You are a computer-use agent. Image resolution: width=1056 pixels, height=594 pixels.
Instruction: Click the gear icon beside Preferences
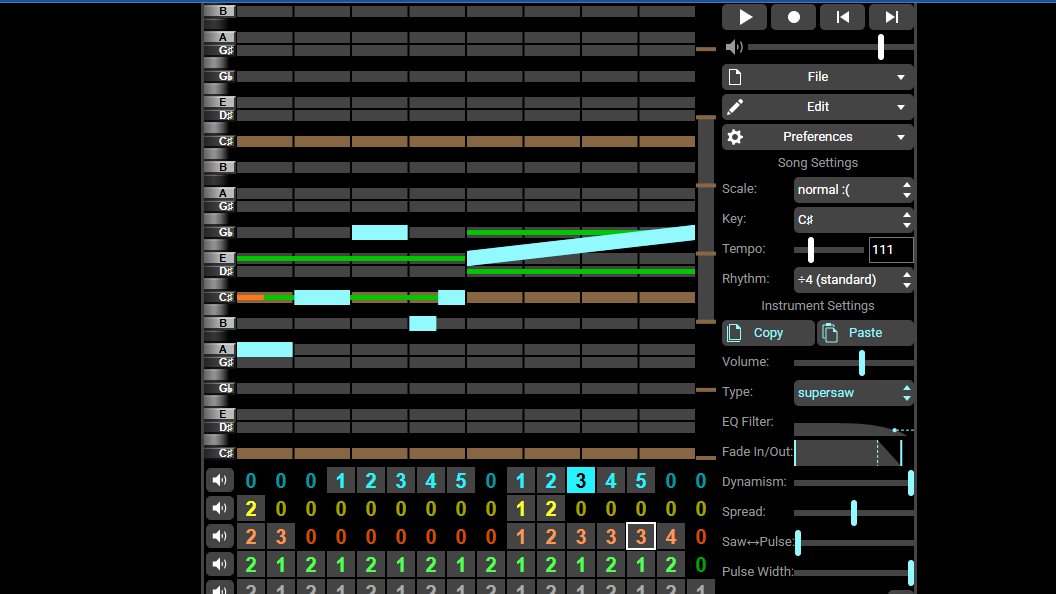coord(735,137)
